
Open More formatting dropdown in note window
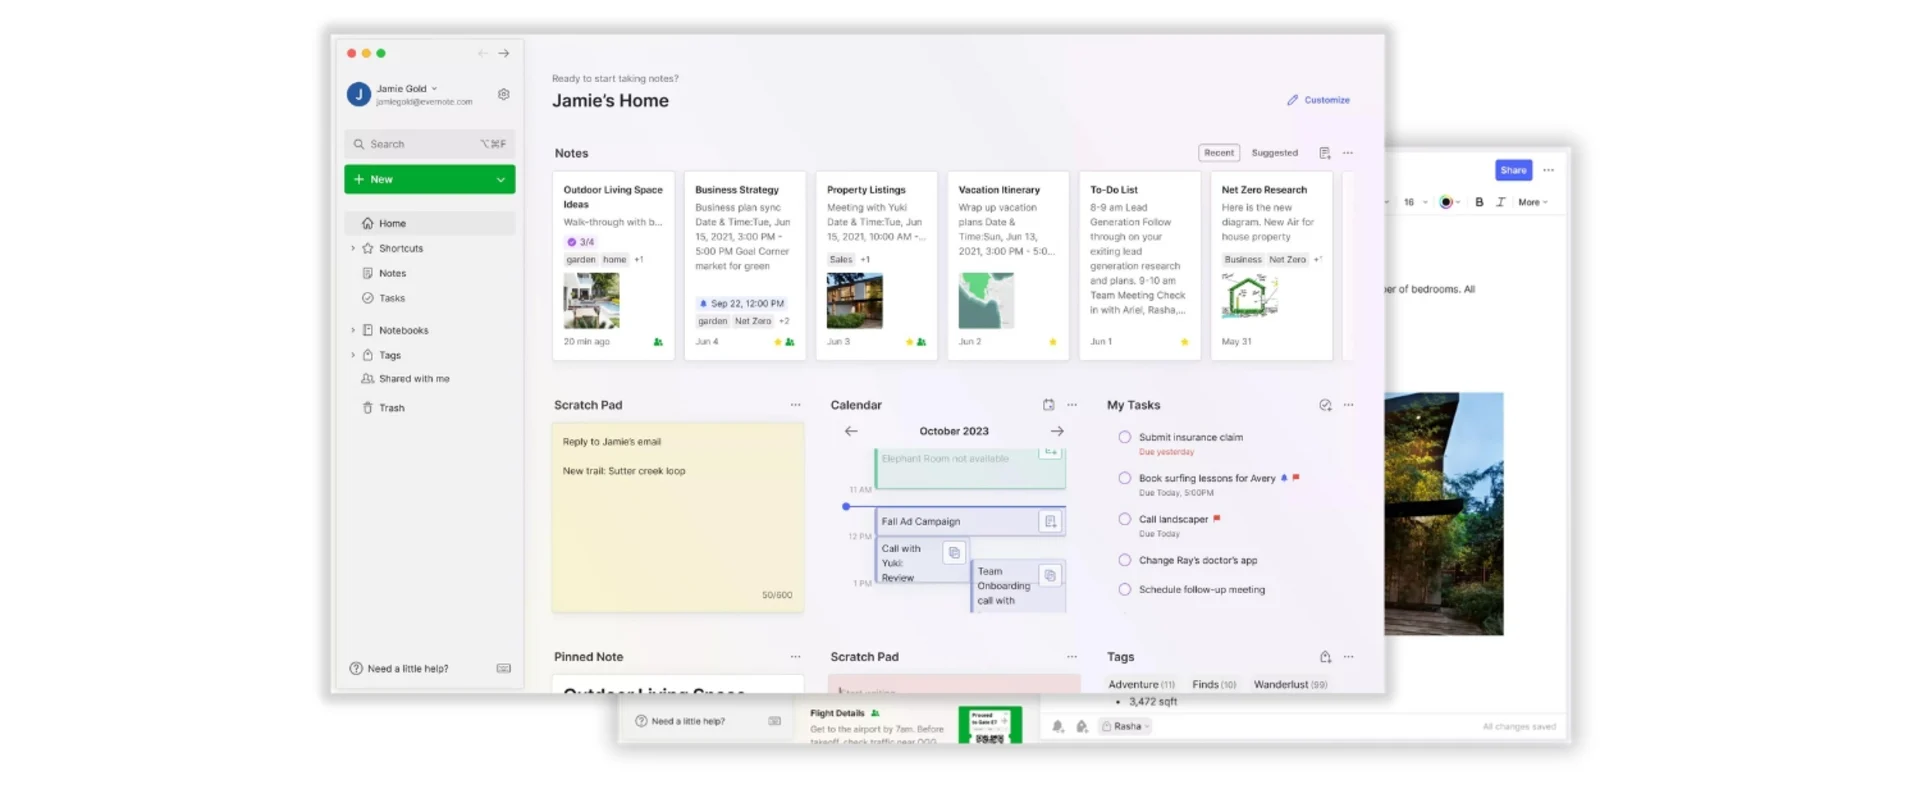[1533, 202]
